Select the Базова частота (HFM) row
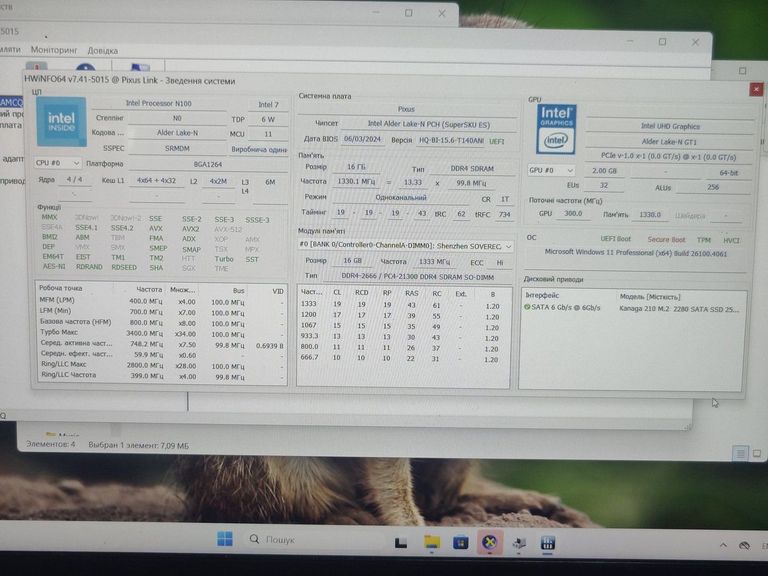Screen dimensions: 768x576 pos(162,322)
